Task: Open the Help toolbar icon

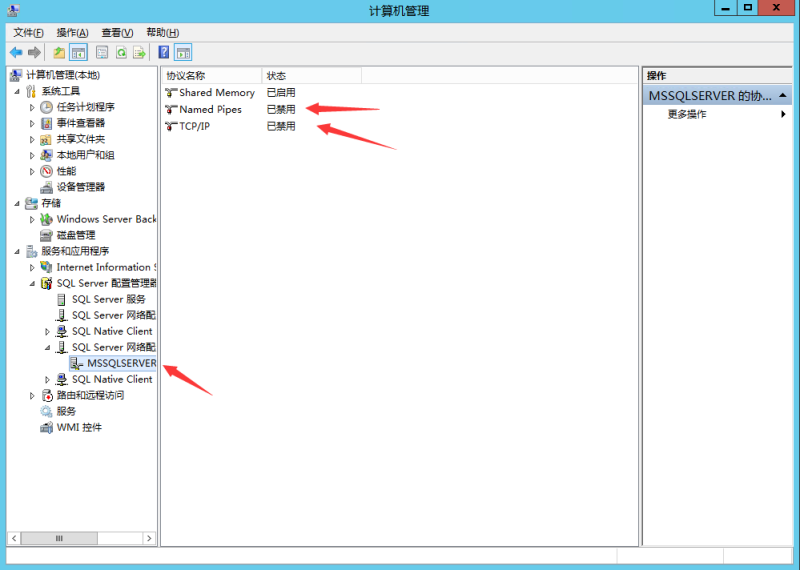Action: pyautogui.click(x=164, y=52)
